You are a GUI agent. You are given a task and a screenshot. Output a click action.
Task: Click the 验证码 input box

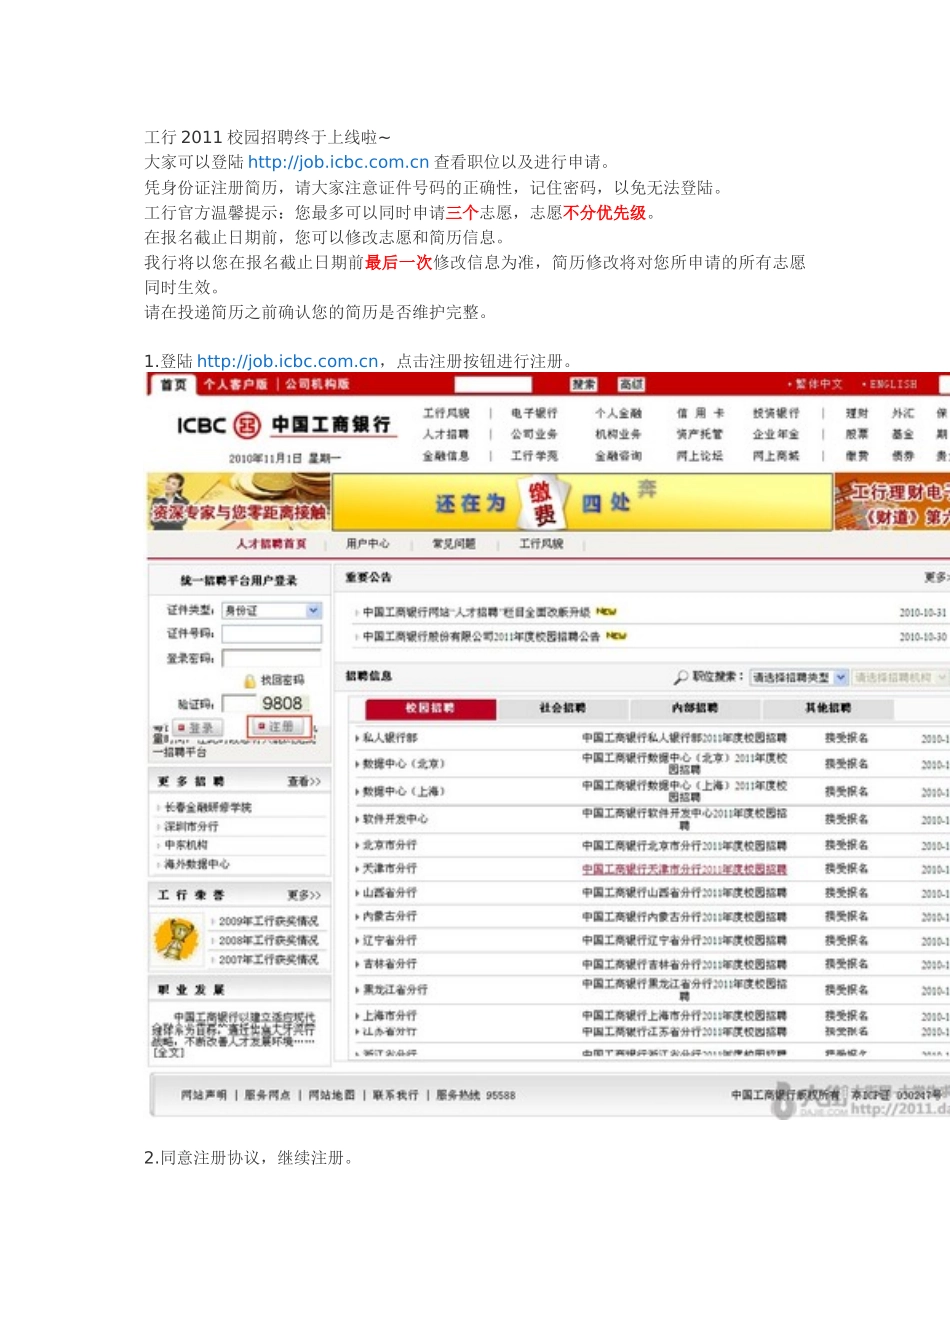click(238, 704)
